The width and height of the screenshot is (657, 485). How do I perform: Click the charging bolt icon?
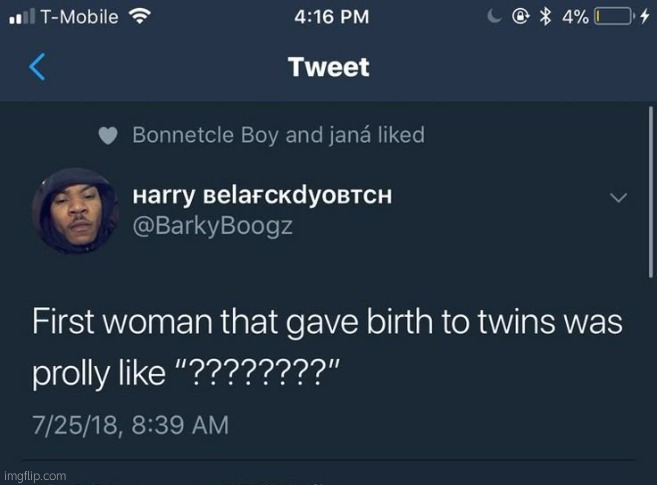(x=642, y=17)
